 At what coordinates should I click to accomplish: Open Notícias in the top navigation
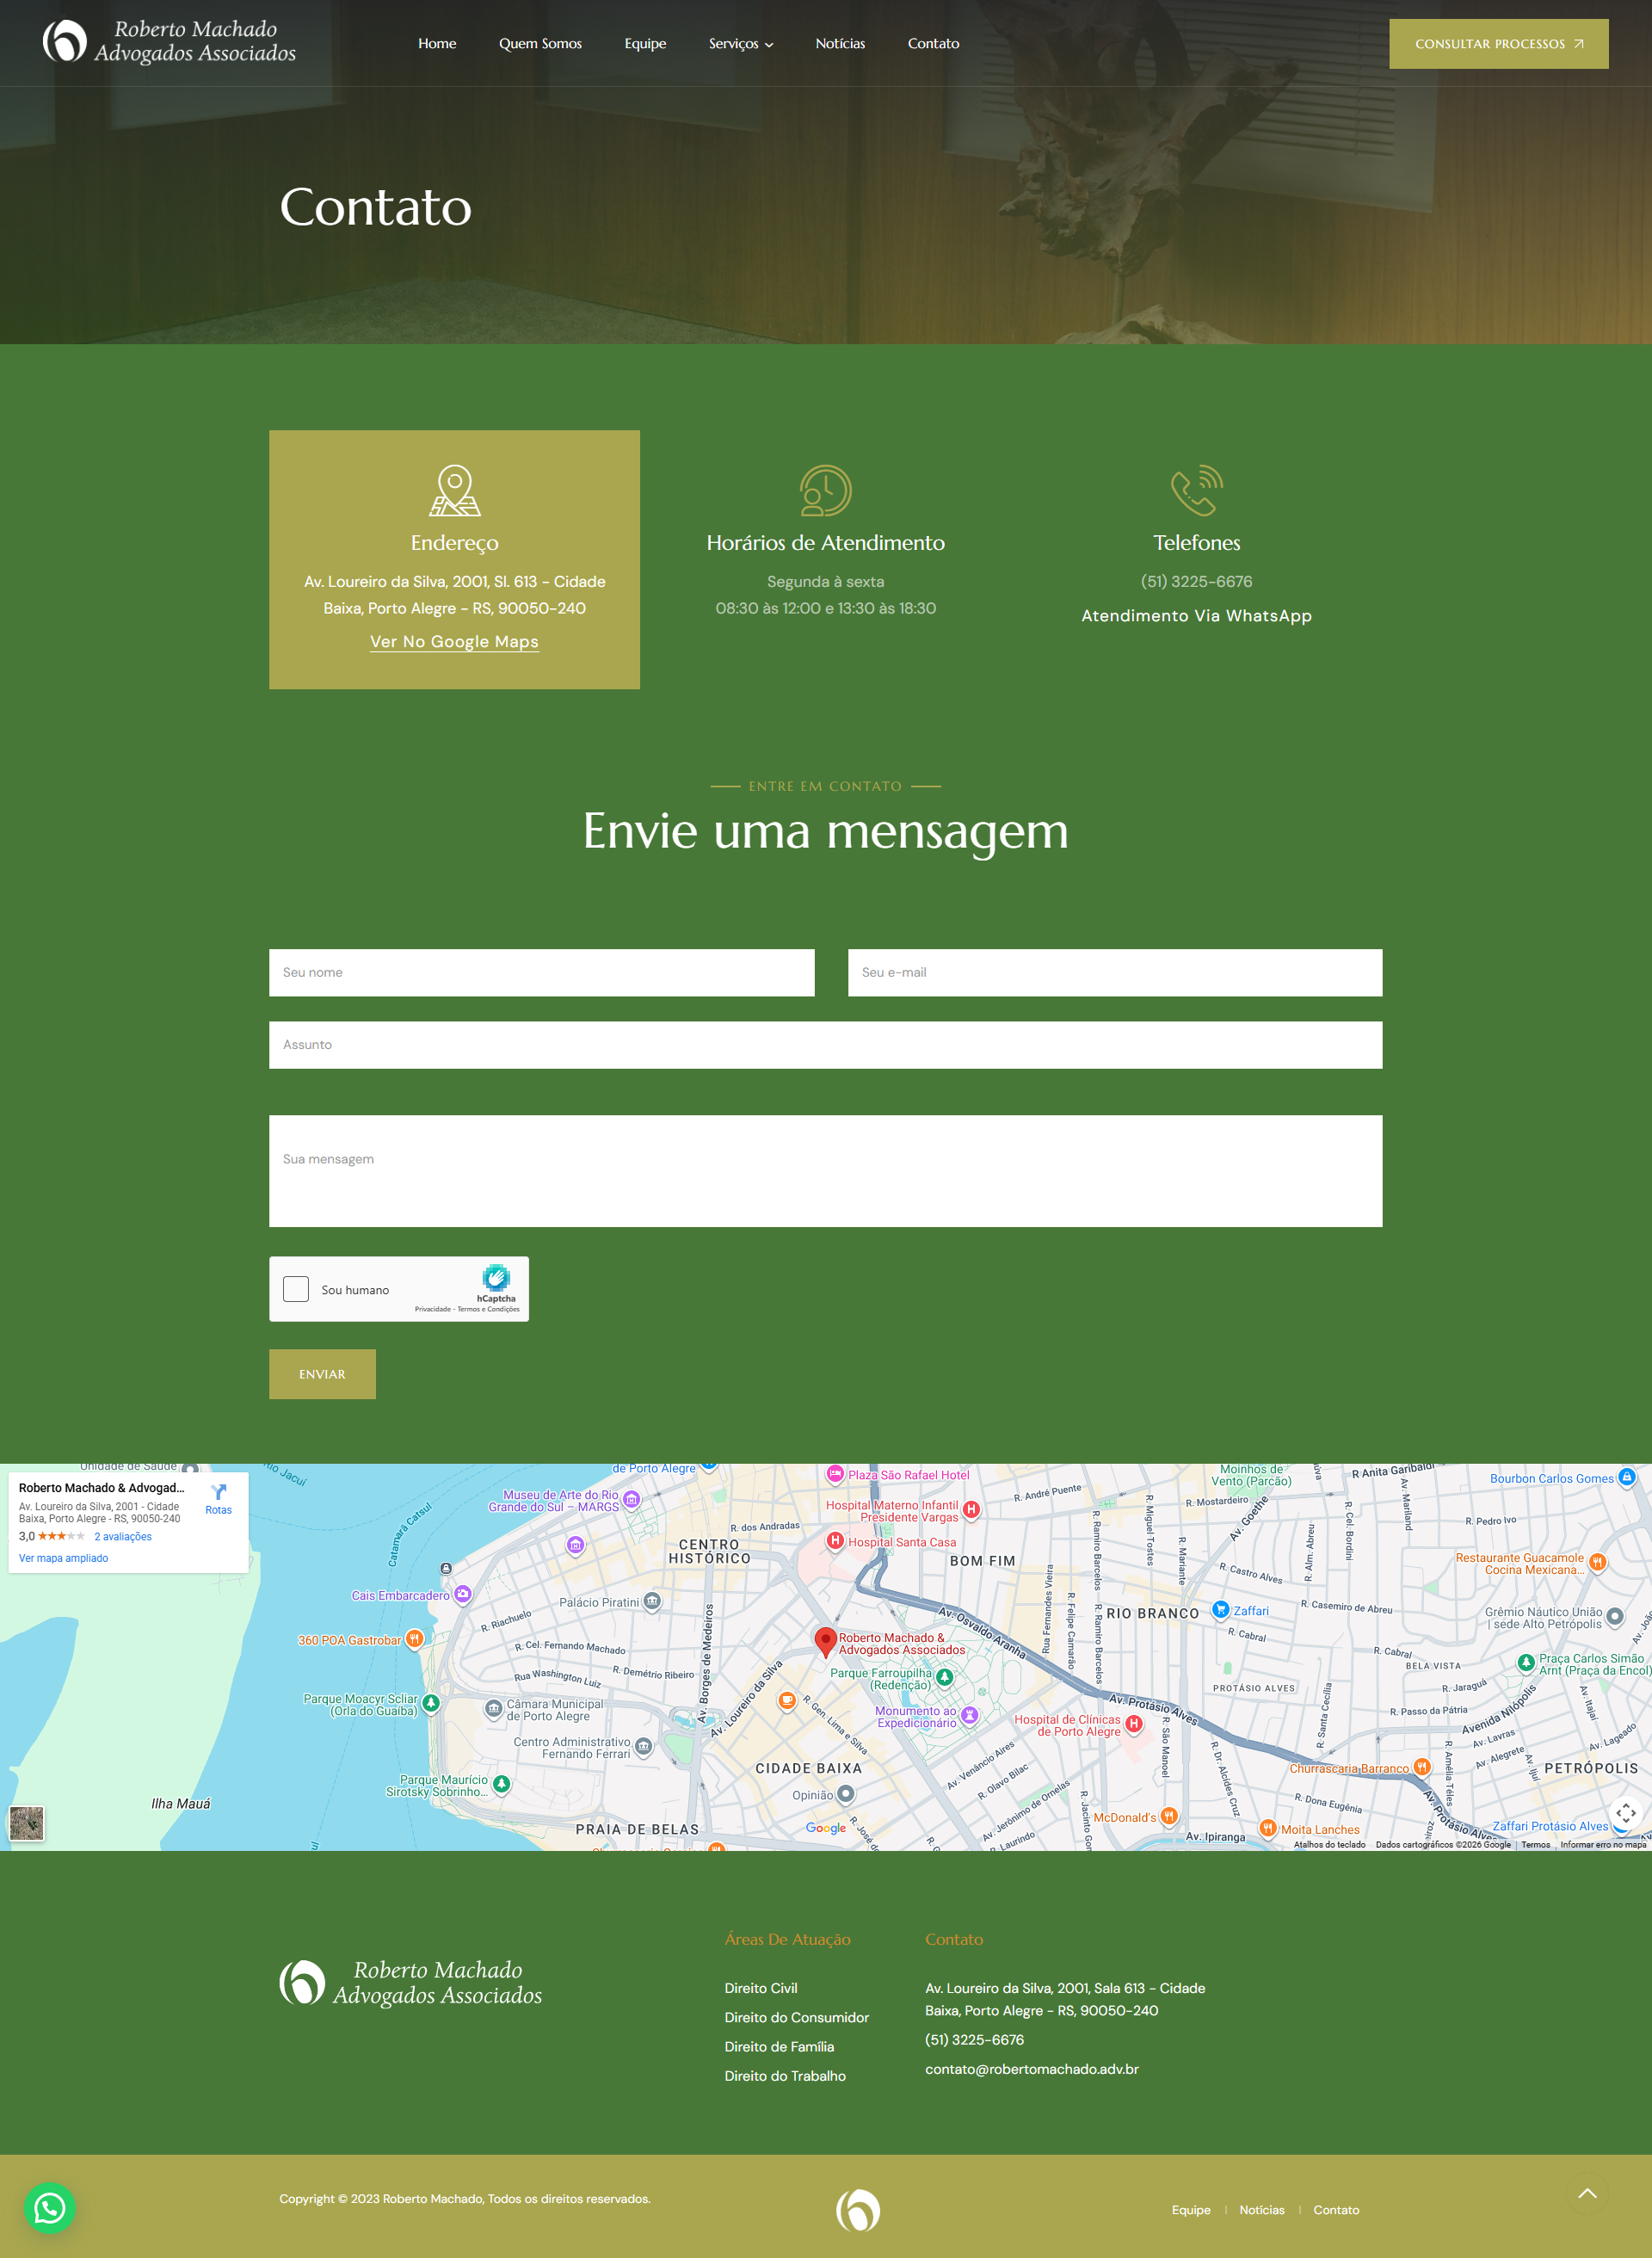(x=839, y=44)
